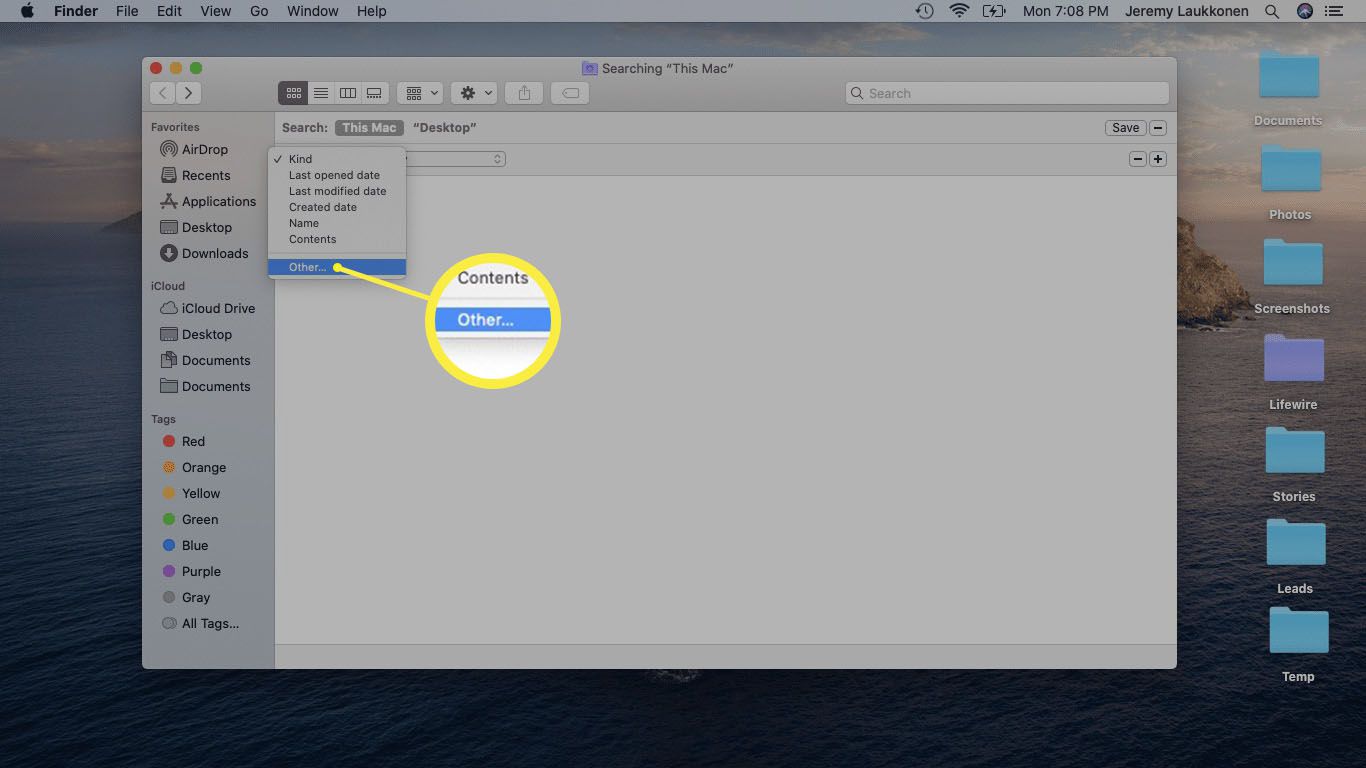The height and width of the screenshot is (768, 1366).
Task: Select 'Last opened date' in attribute menu
Action: 334,175
